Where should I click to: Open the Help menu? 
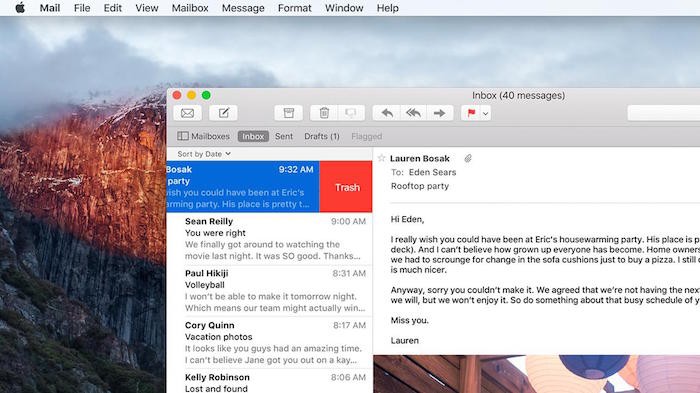[x=388, y=8]
